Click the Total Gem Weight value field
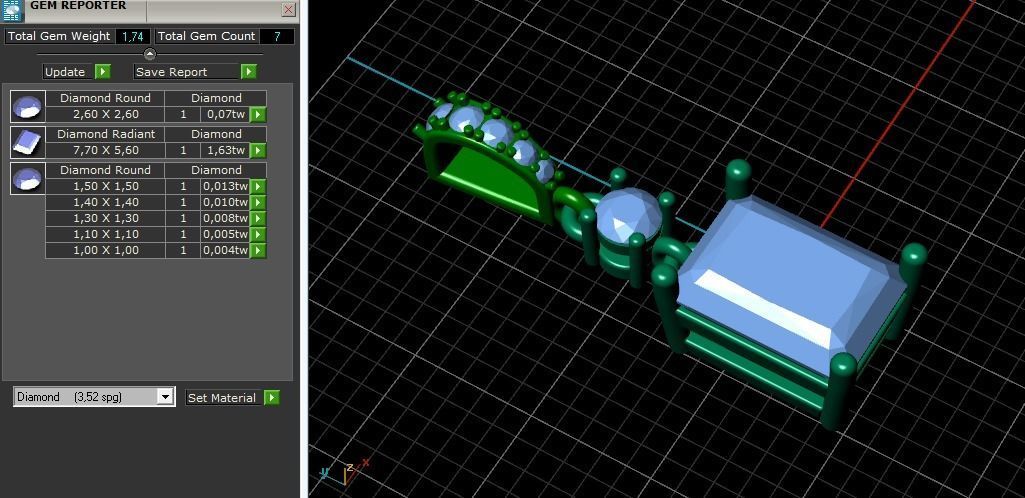 (133, 37)
